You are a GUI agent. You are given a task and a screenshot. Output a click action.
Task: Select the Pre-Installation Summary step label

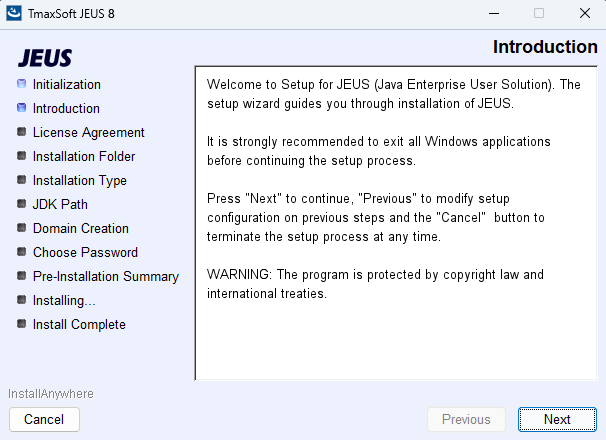105,276
